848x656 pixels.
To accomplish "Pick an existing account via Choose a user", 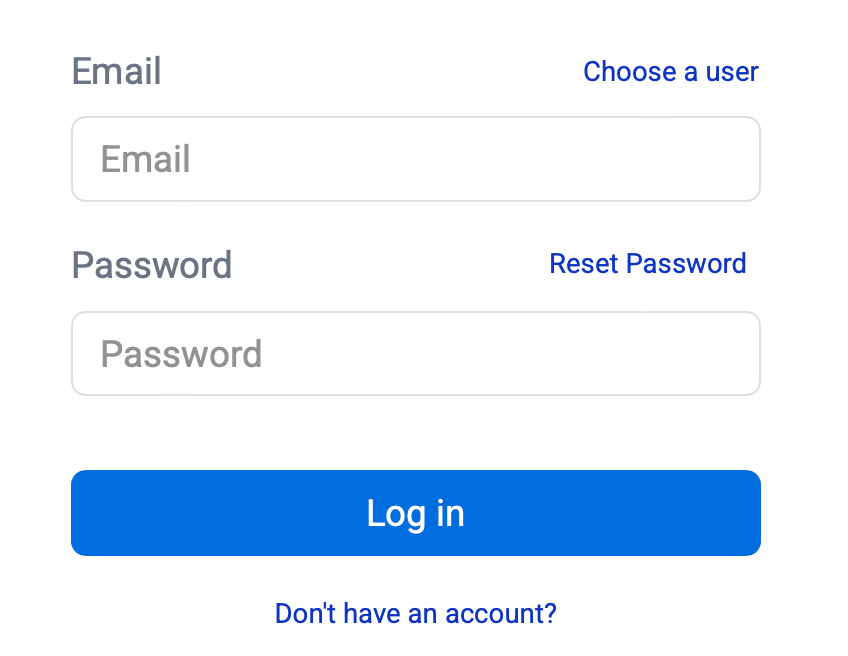I will click(670, 72).
